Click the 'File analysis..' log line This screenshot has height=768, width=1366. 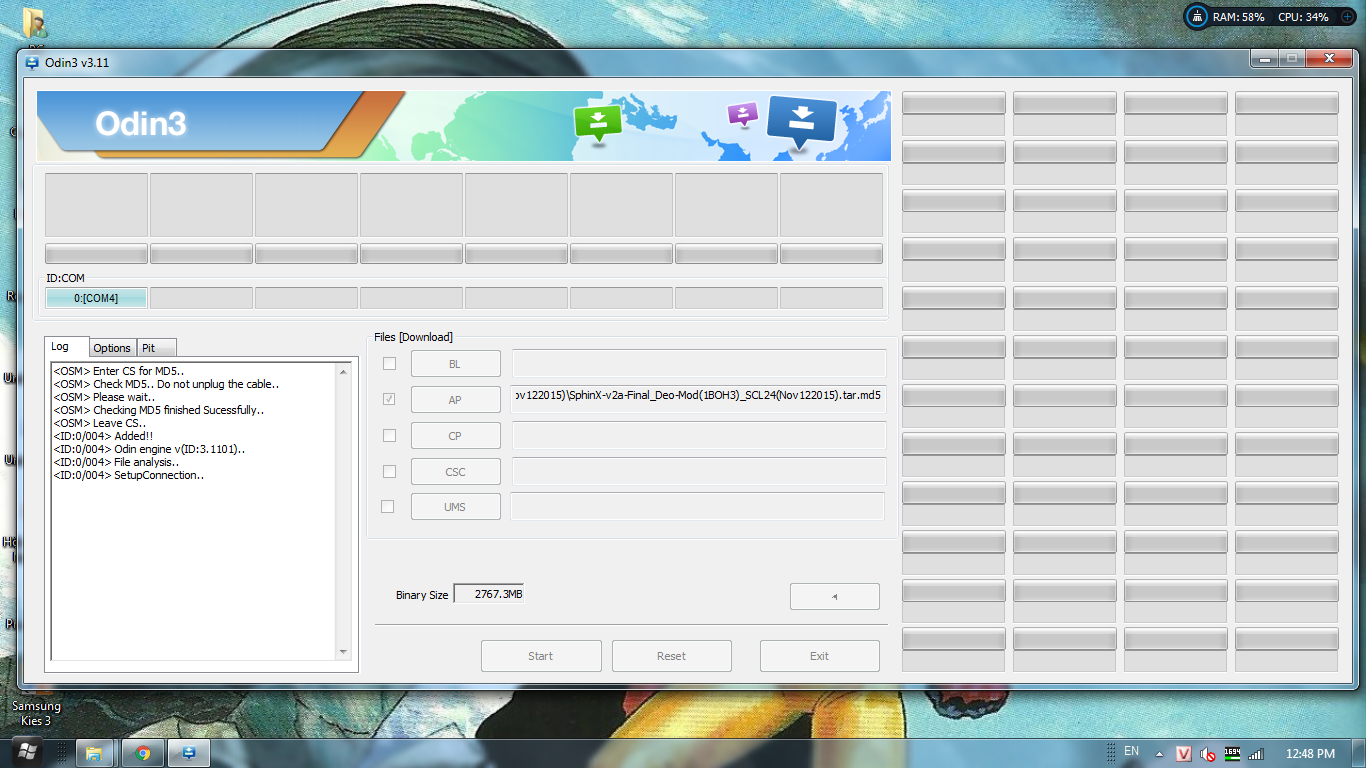tap(117, 462)
